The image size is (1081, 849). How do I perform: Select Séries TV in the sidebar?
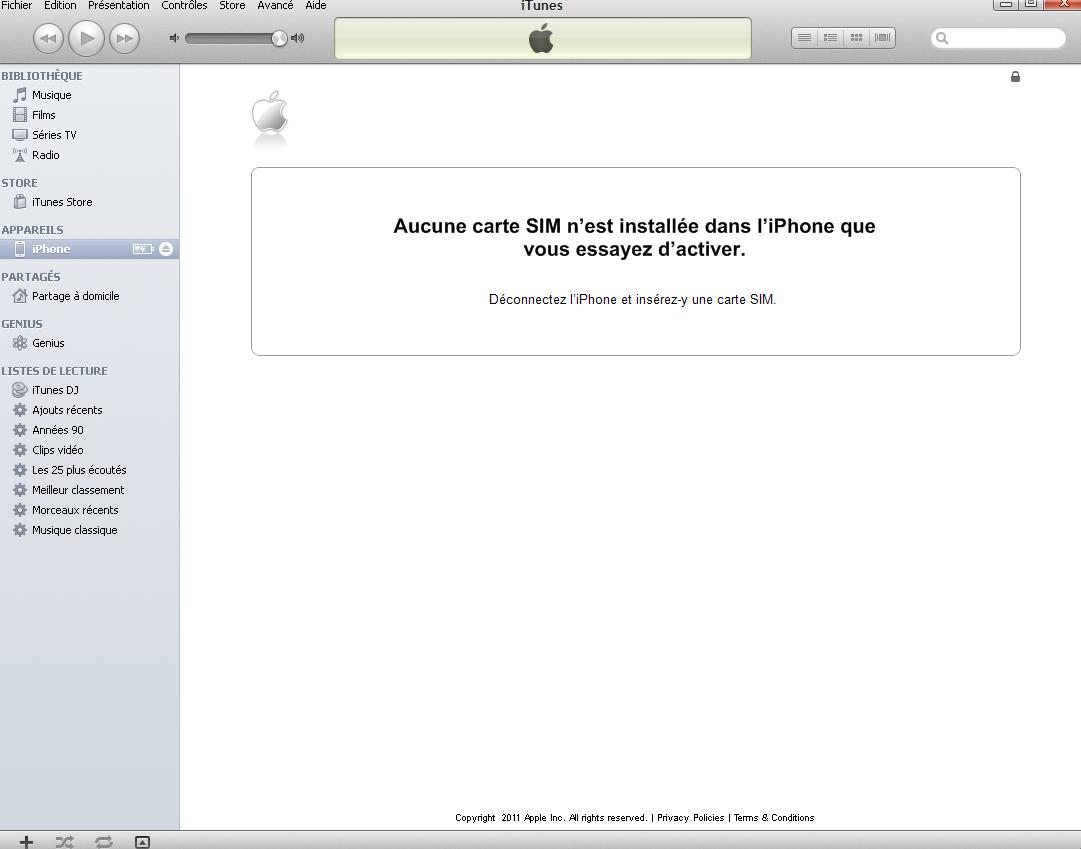[90, 135]
